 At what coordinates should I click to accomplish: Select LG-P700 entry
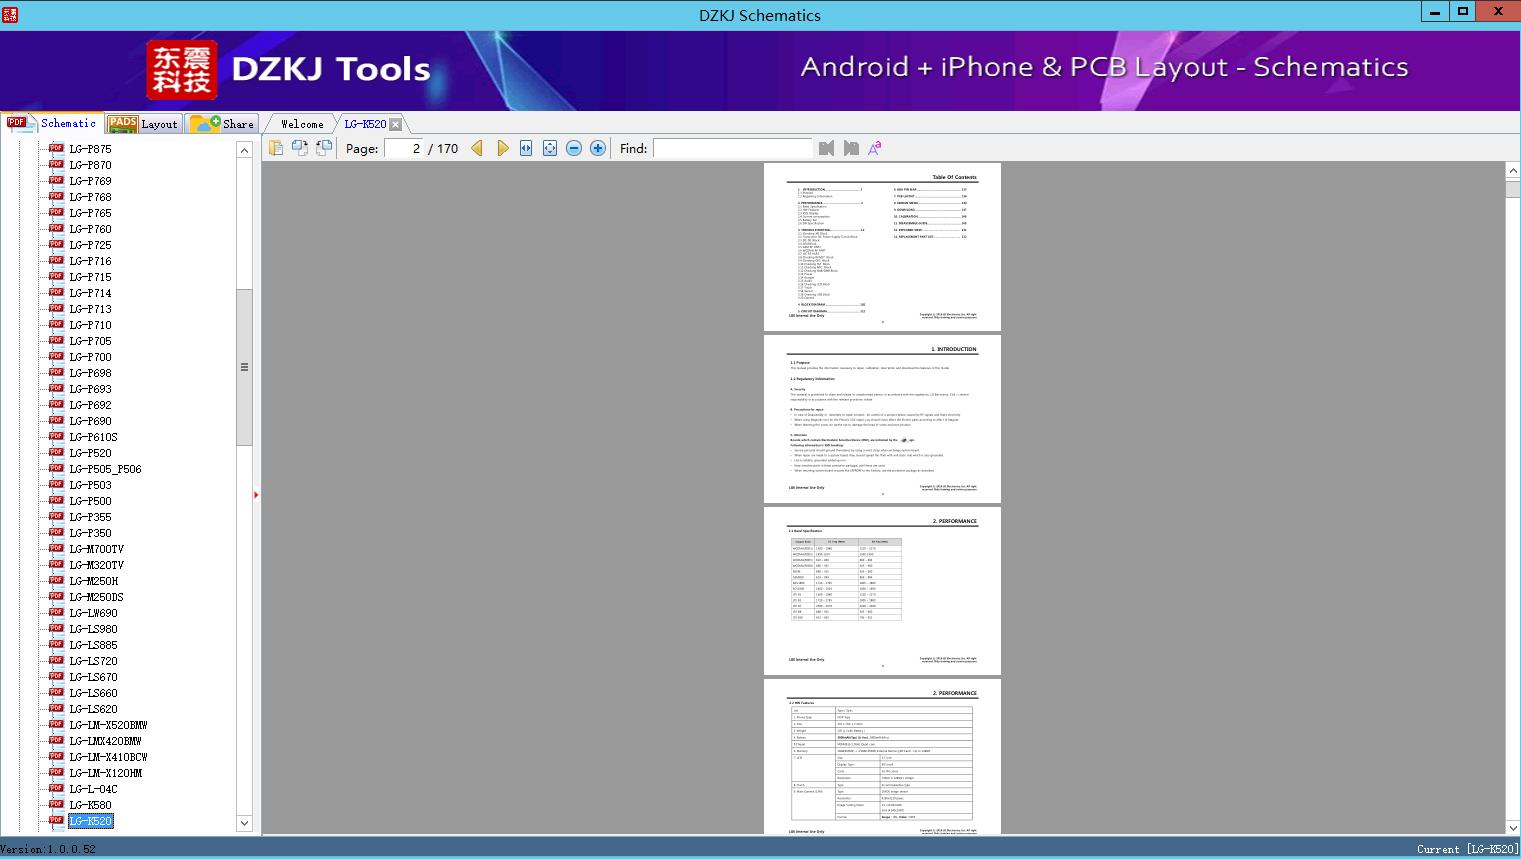click(90, 357)
